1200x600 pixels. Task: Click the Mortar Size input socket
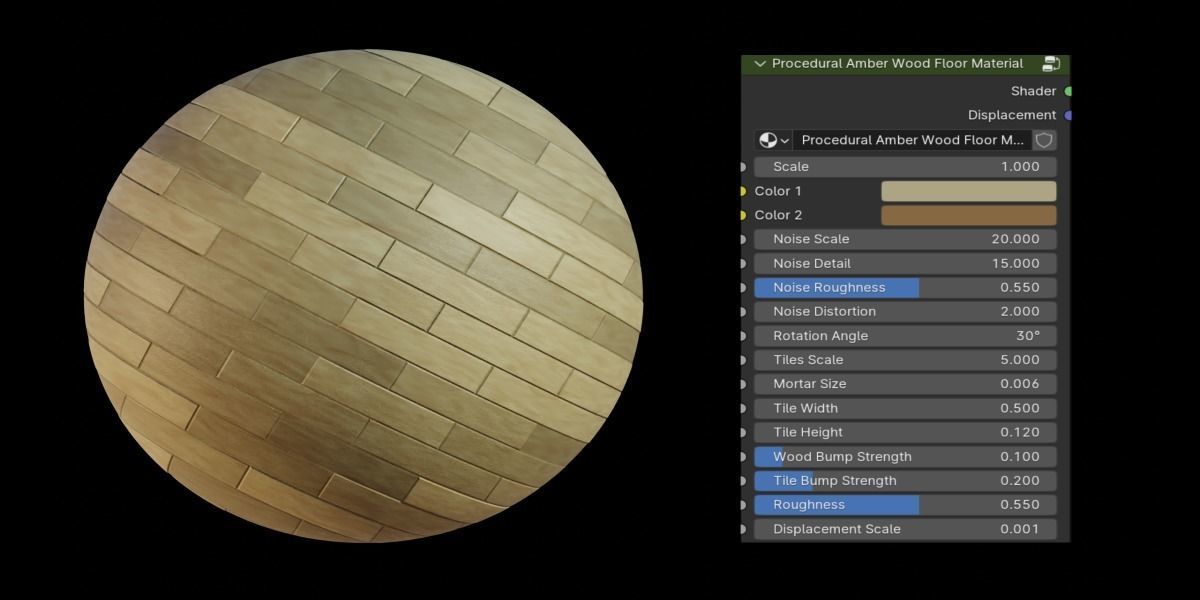742,384
